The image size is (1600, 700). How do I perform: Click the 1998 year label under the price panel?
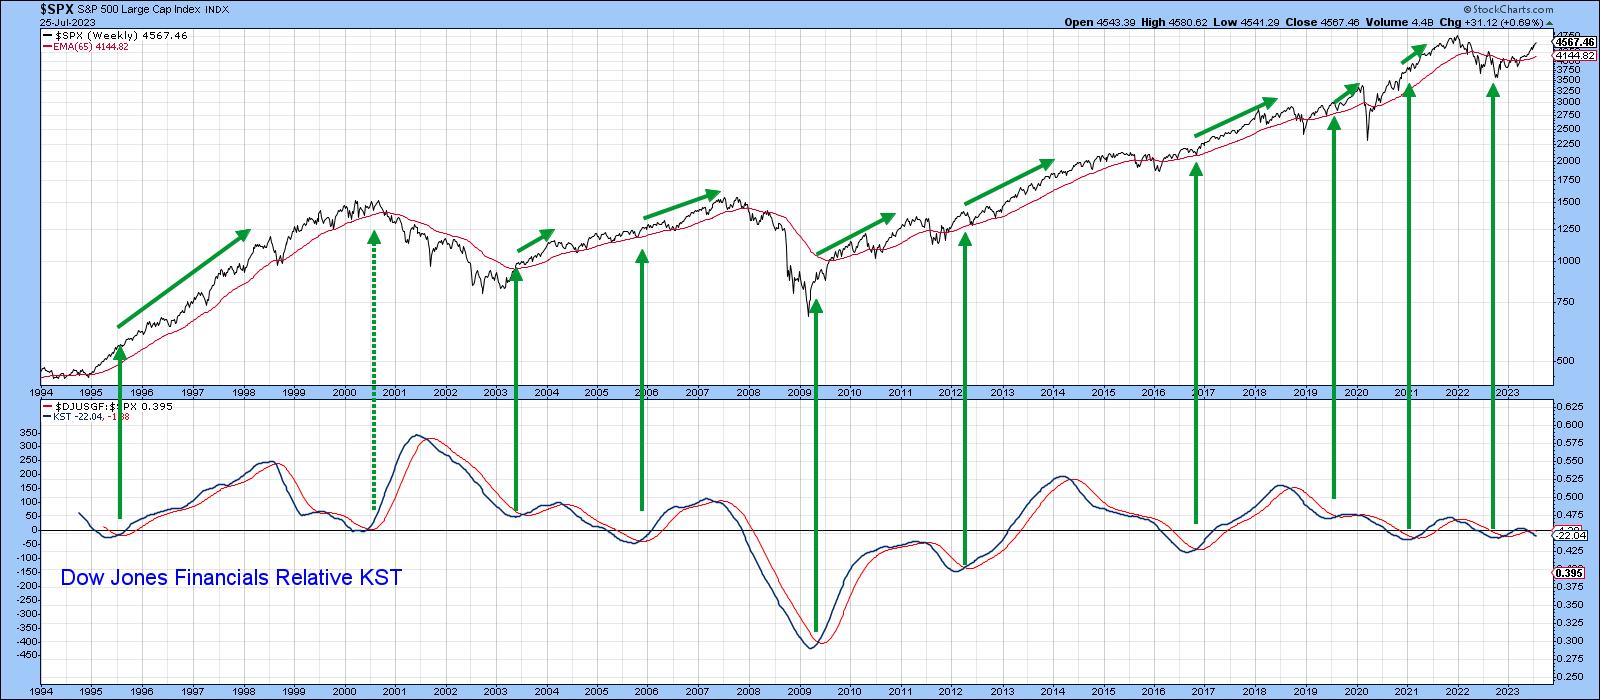[243, 394]
